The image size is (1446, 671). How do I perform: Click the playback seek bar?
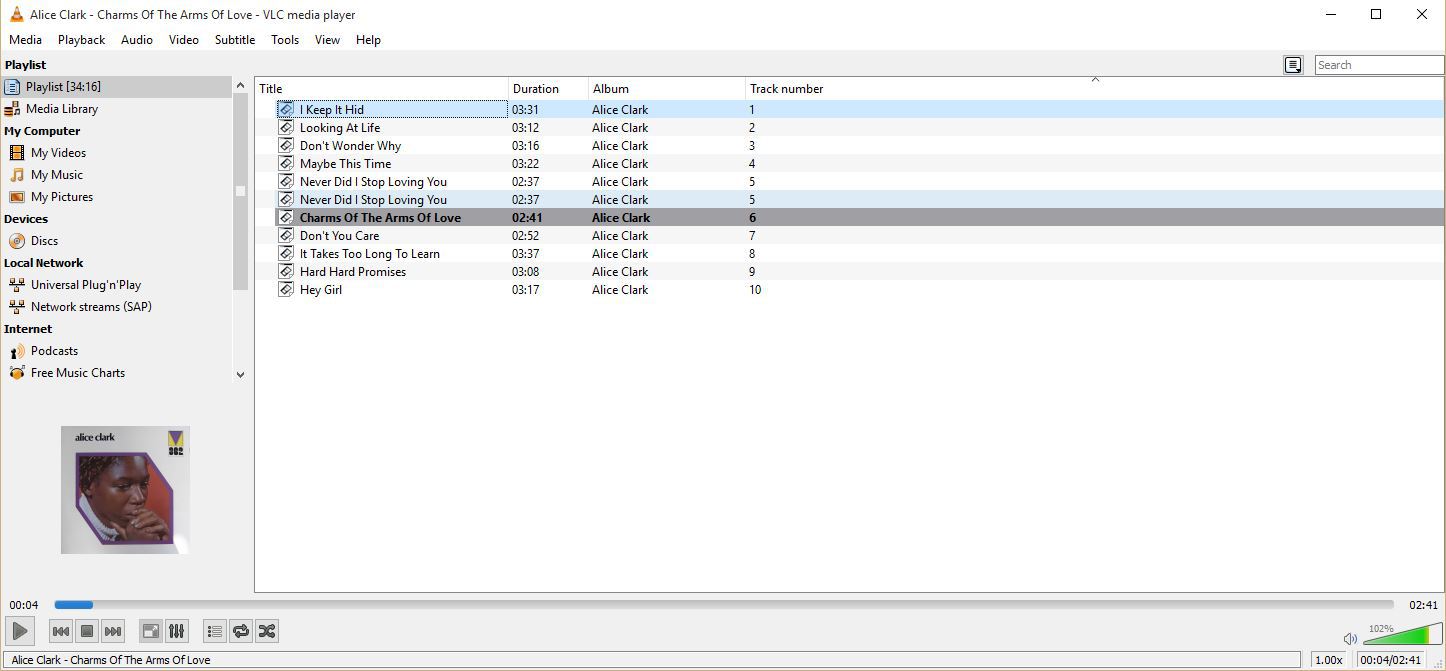point(723,605)
